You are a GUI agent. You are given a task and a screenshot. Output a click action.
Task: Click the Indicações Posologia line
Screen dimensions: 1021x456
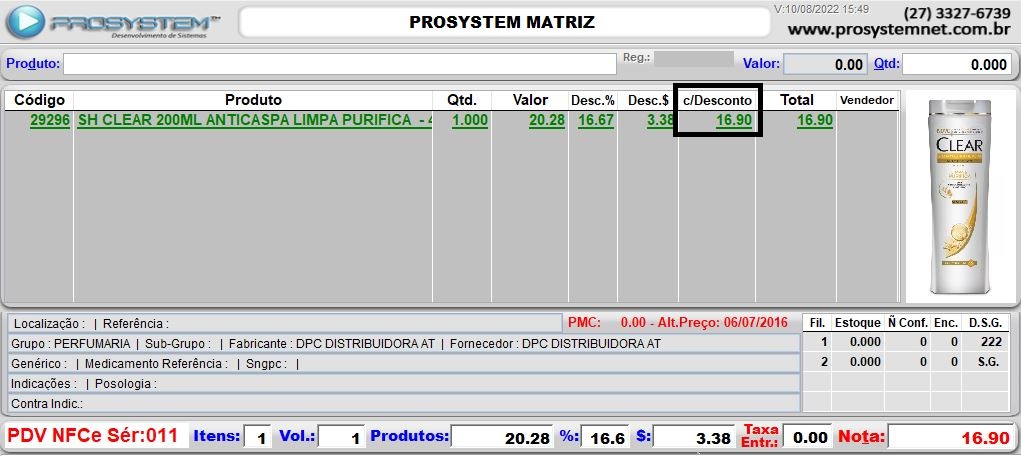404,384
